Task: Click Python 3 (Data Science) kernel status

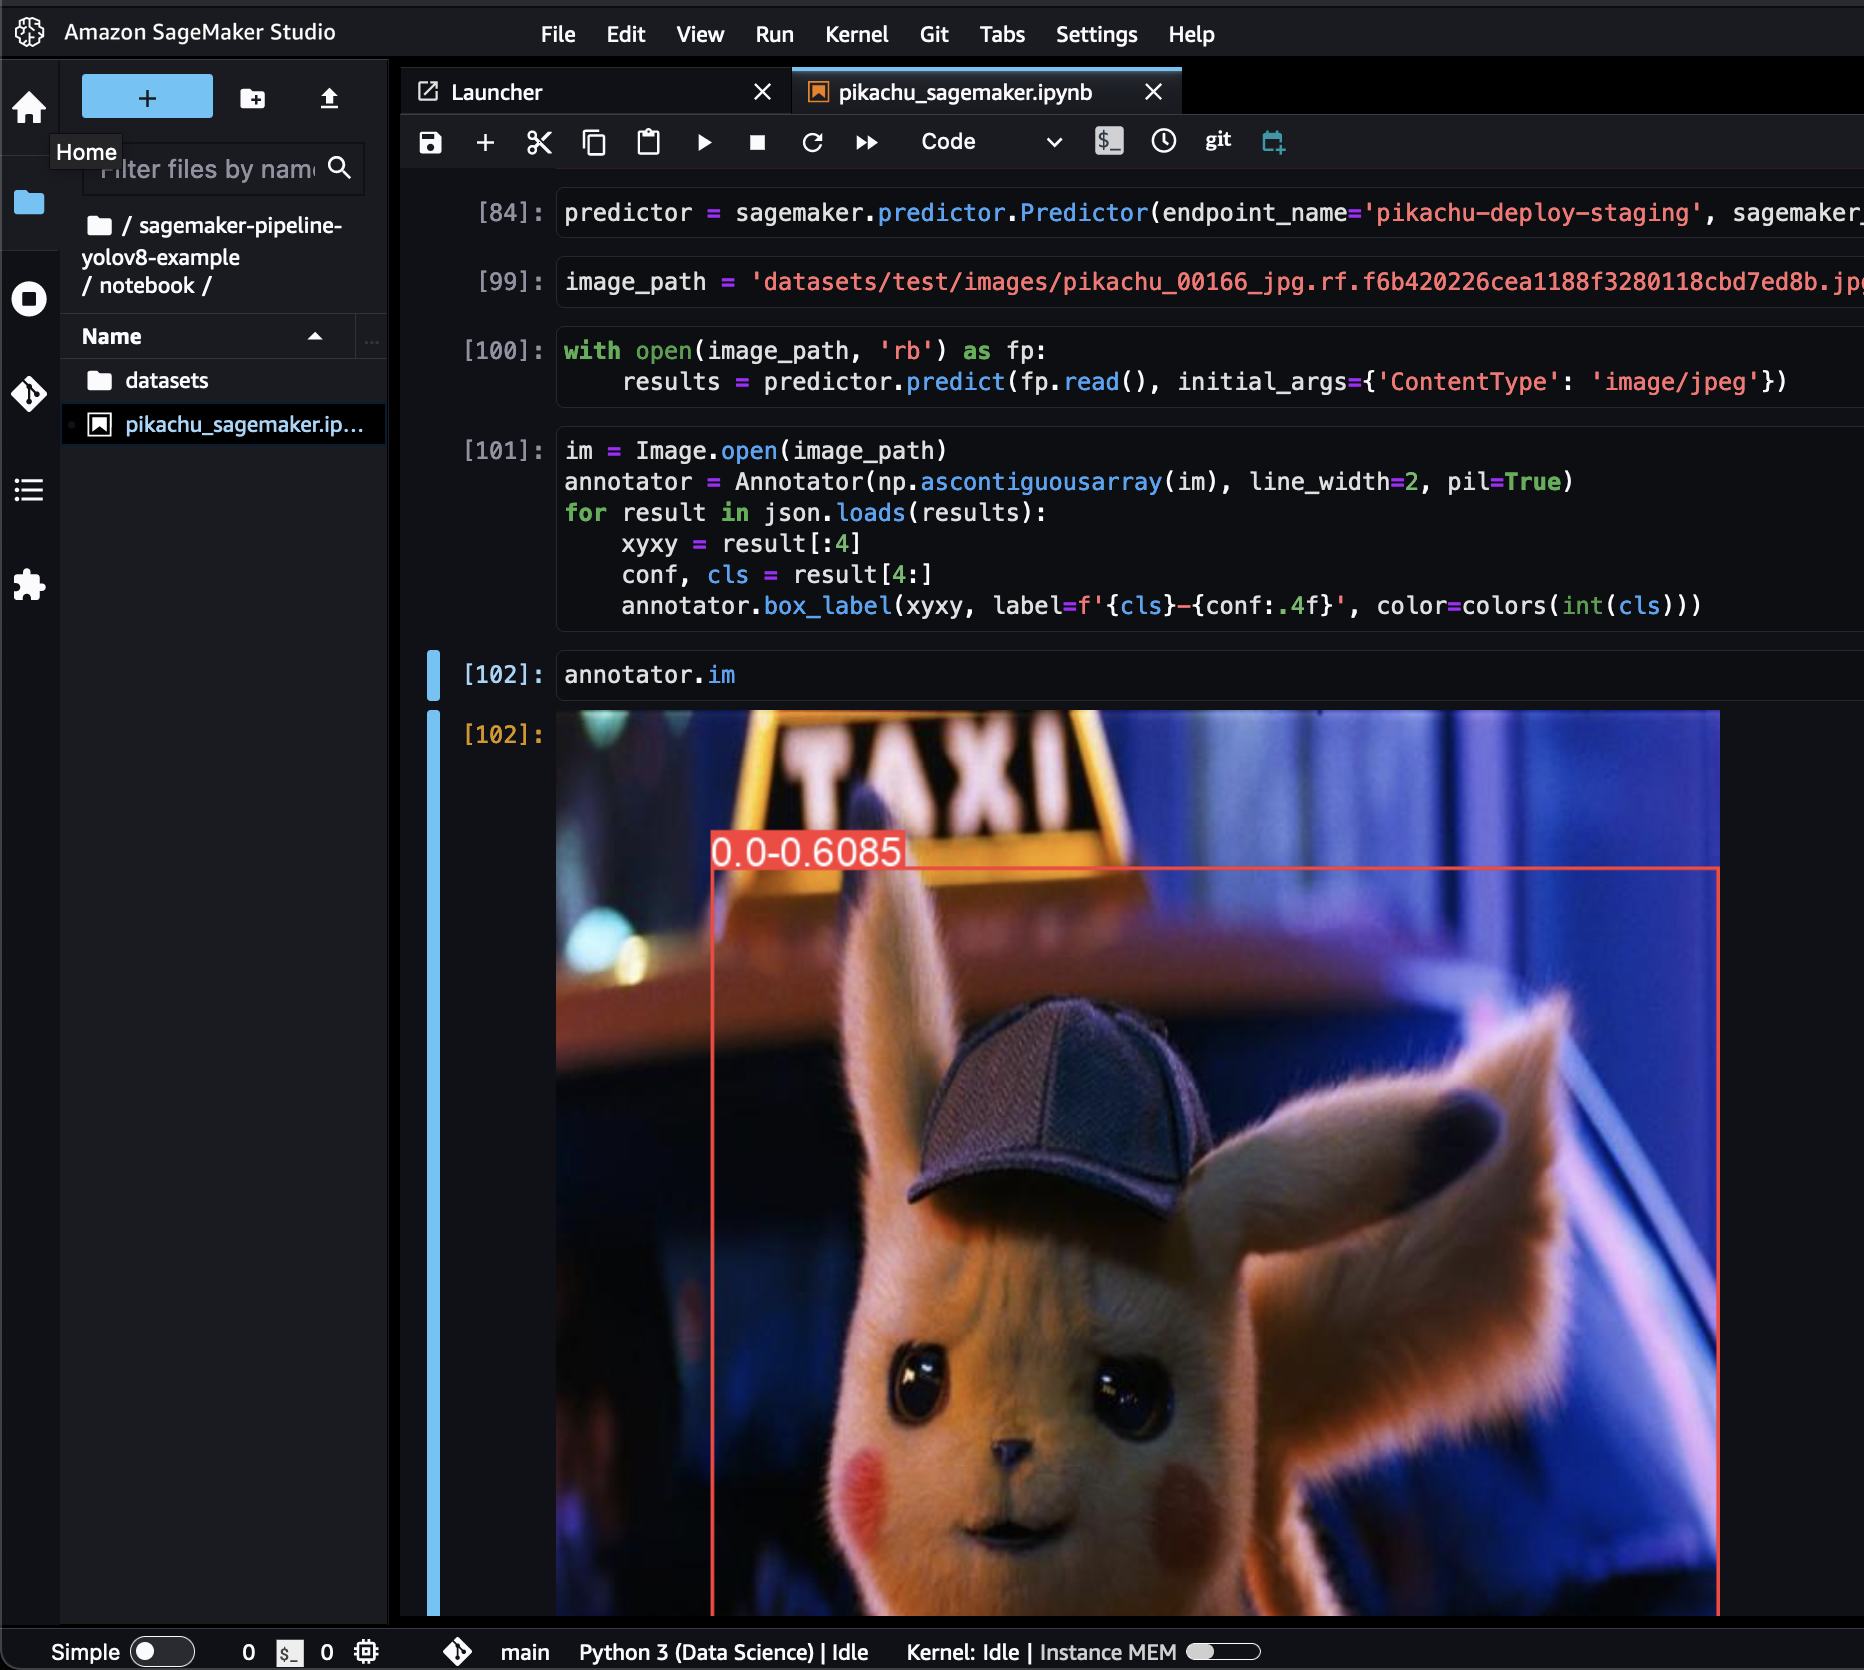Action: pos(723,1652)
